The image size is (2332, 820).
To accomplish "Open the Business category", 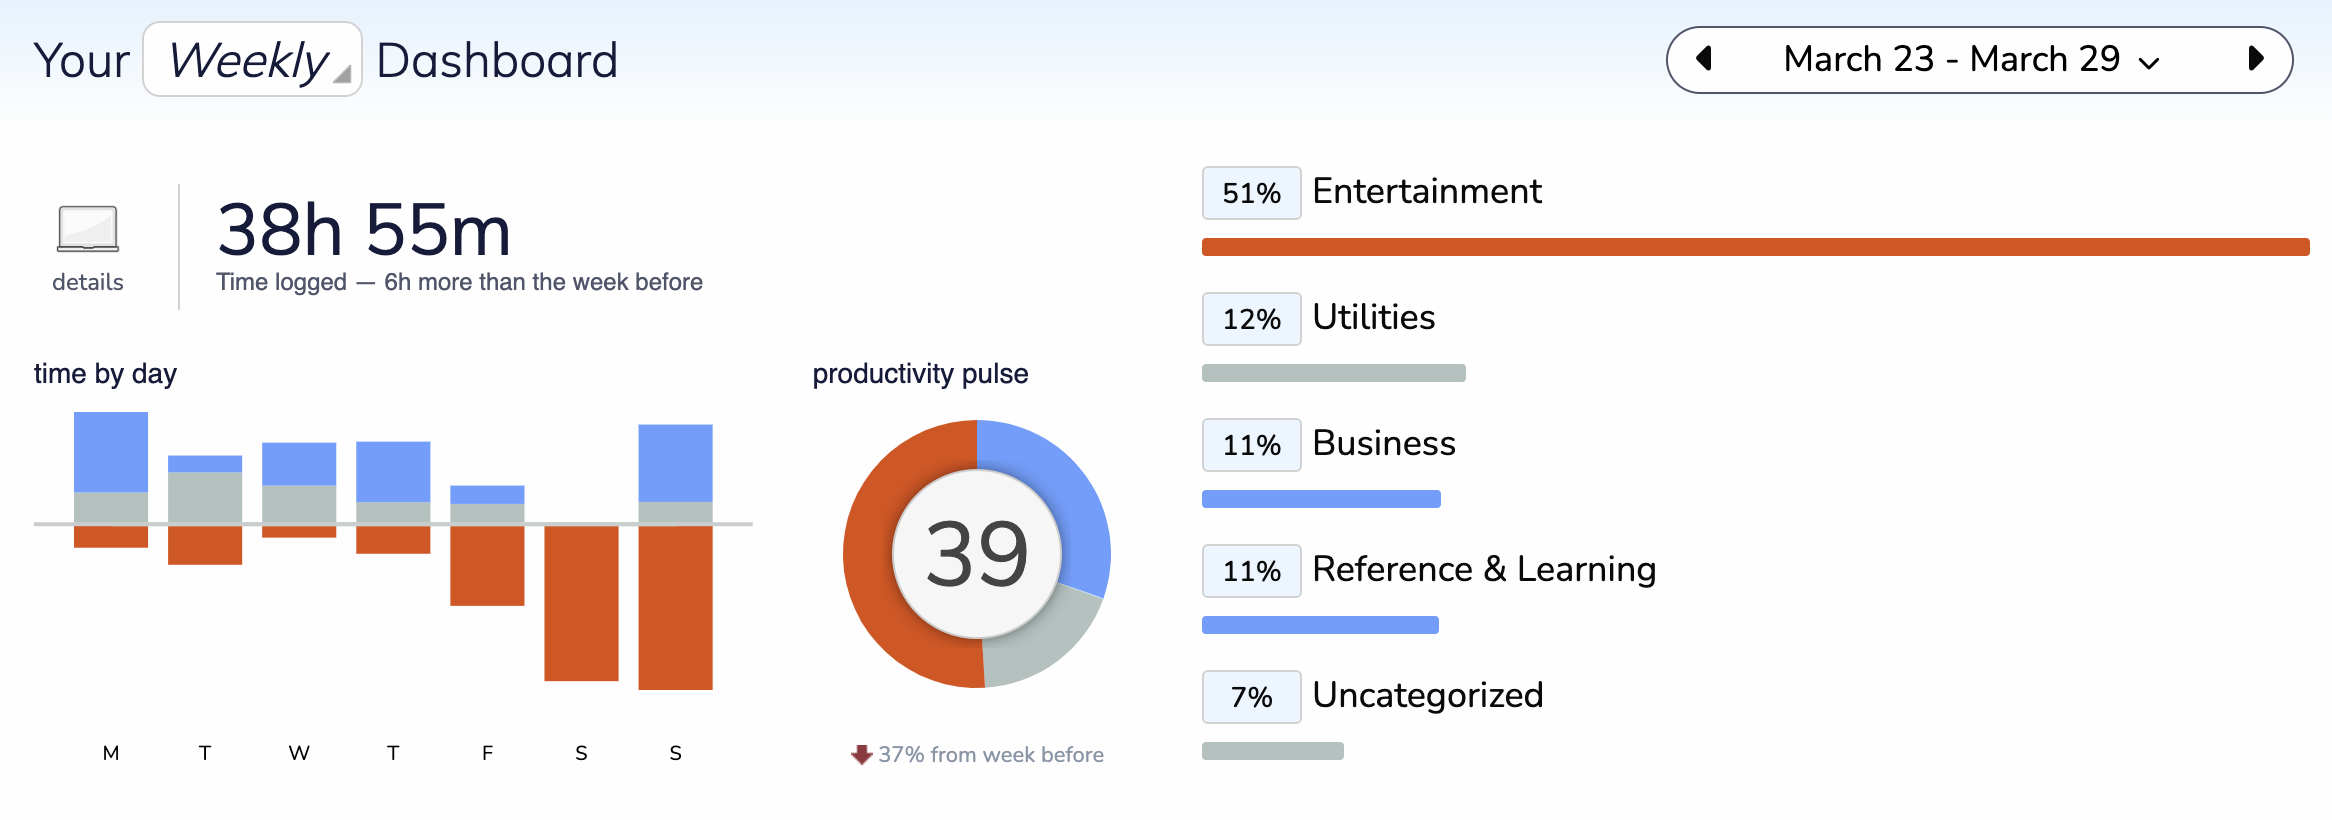I will (x=1383, y=443).
